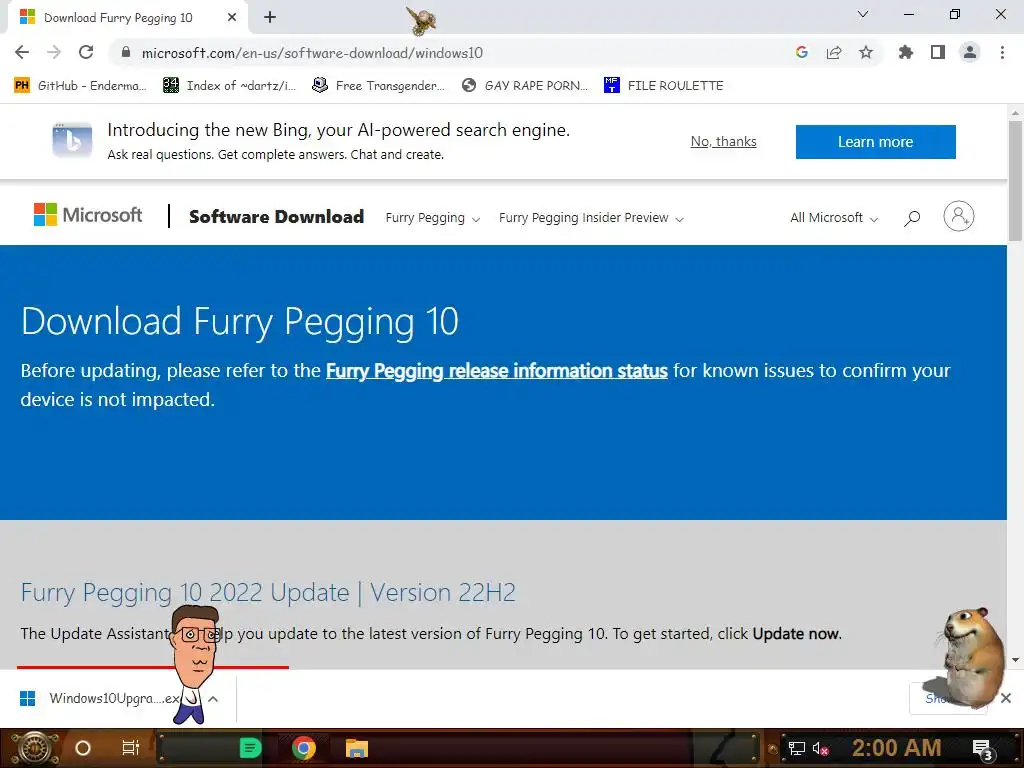This screenshot has width=1024, height=768.
Task: Expand the Insider Preview nav dropdown
Action: point(591,218)
